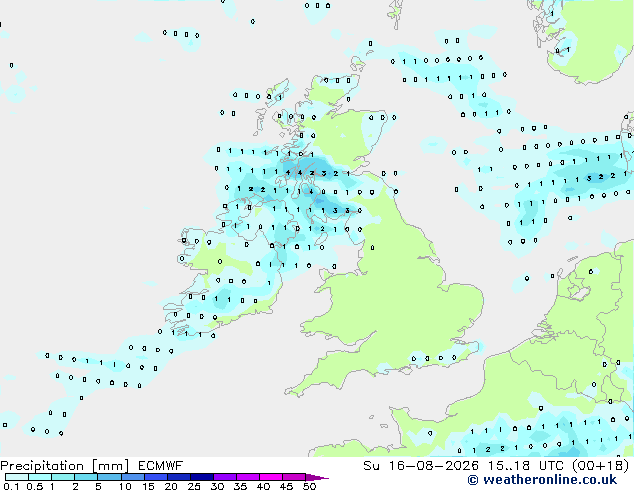Click the '15' legend scale label

pyautogui.click(x=148, y=486)
